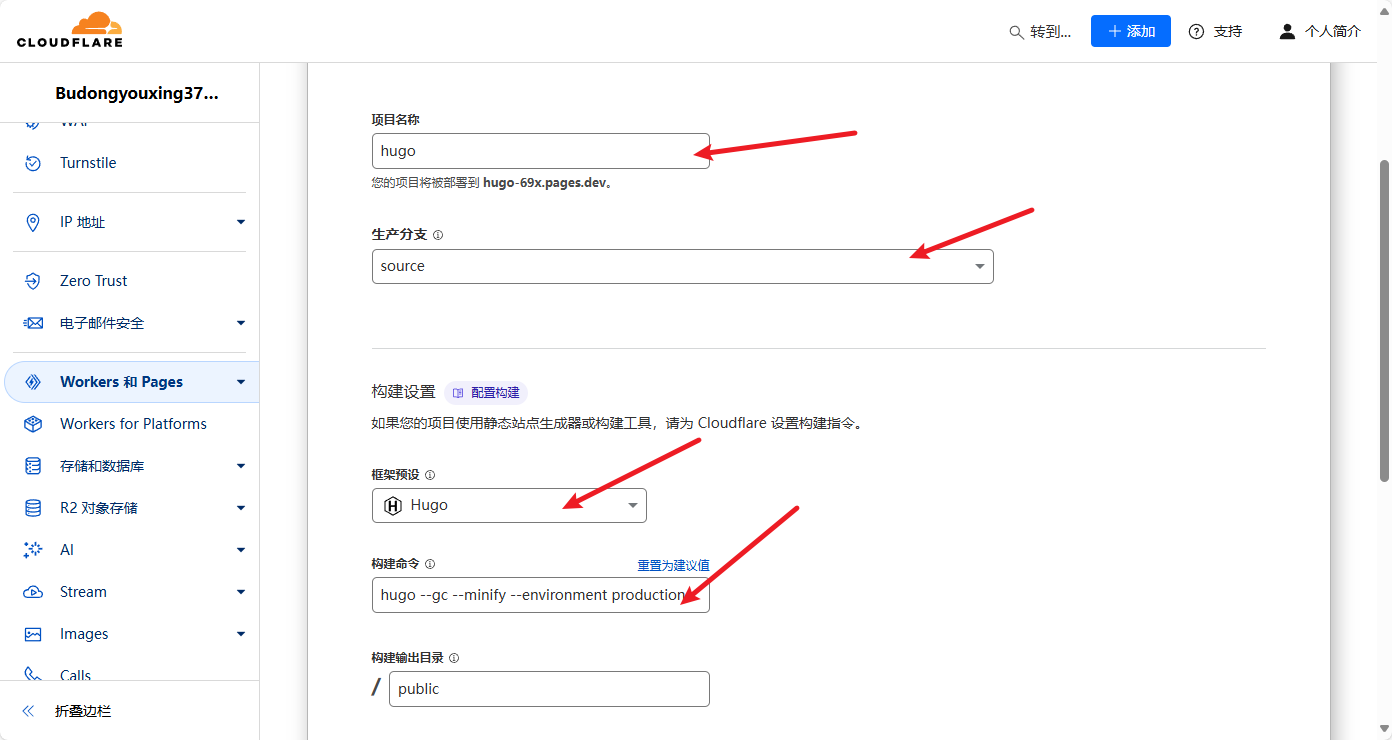Click the Images picture icon
Viewport: 1392px width, 740px height.
(x=33, y=634)
